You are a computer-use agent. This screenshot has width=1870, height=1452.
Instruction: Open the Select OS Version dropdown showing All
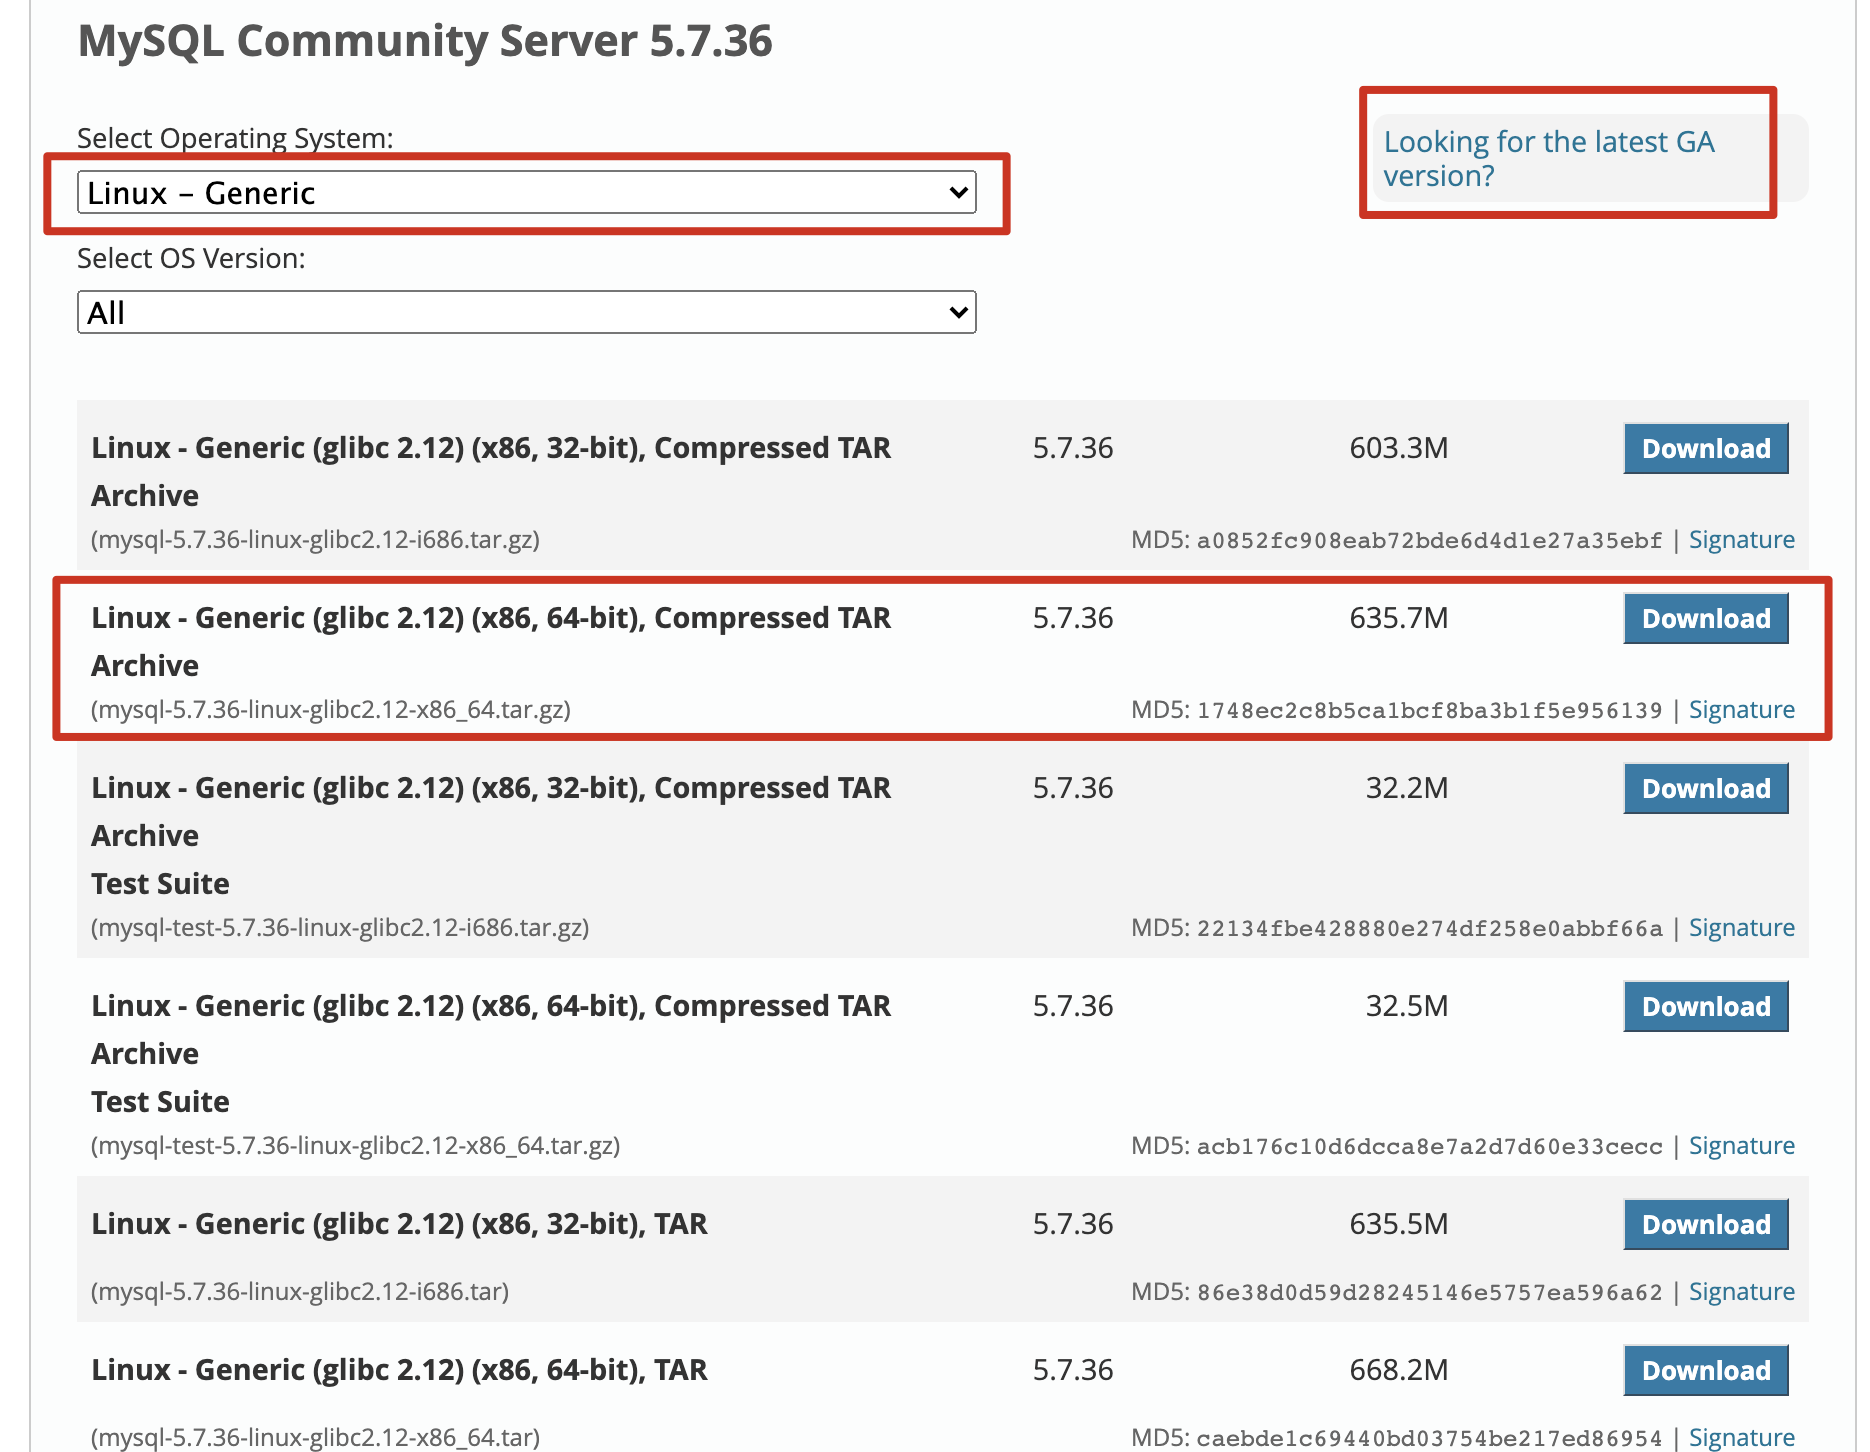[x=527, y=312]
